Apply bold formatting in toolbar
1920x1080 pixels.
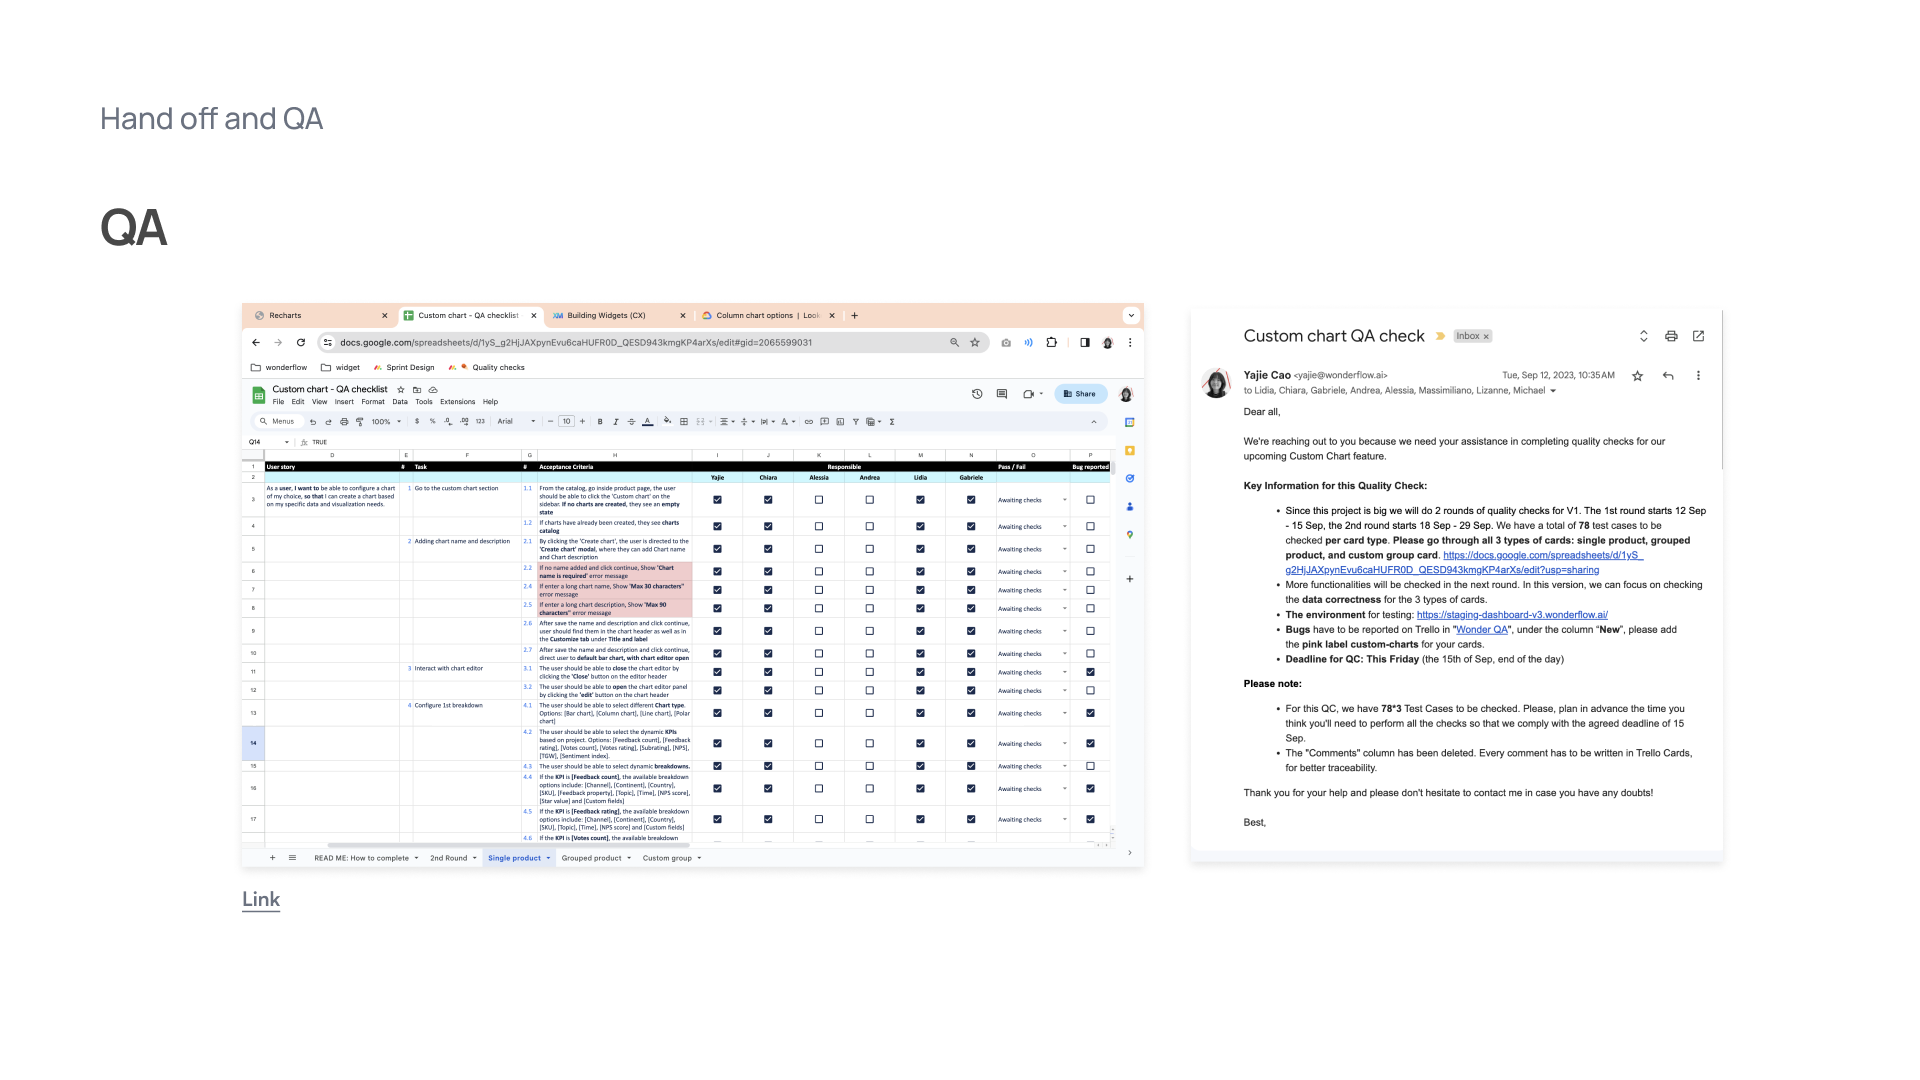[600, 422]
